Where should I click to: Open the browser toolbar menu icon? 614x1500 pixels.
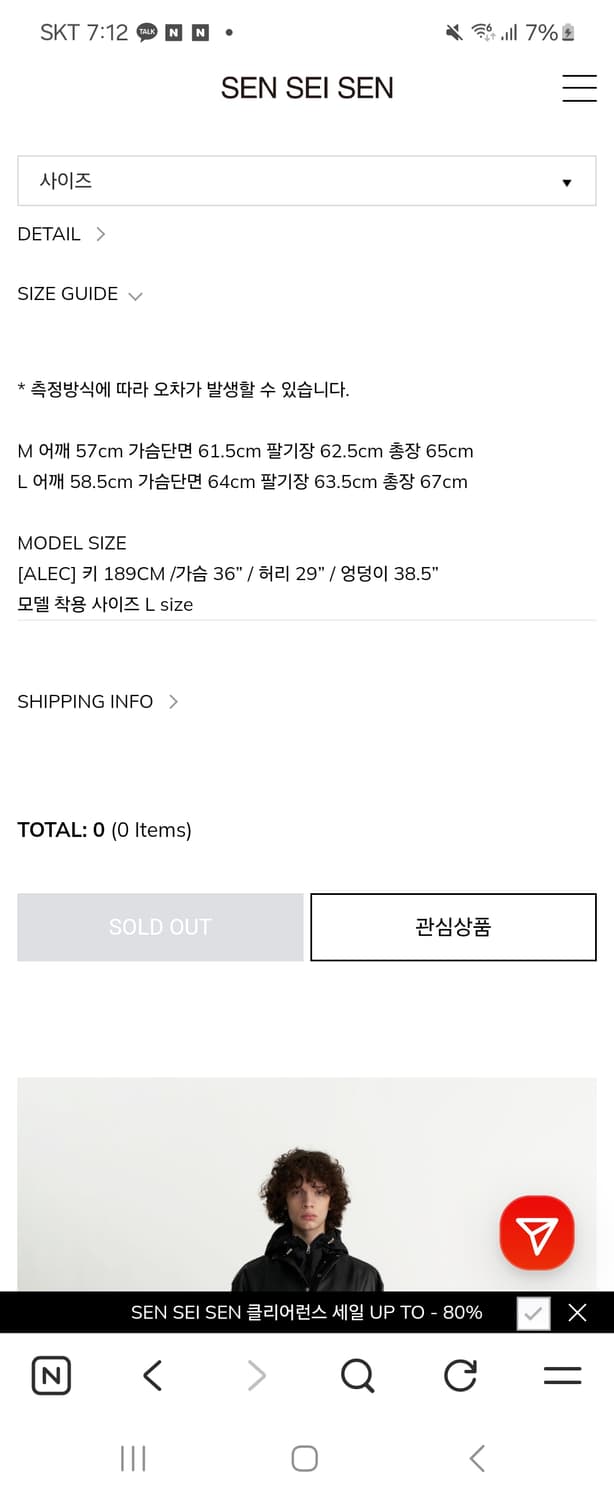[x=561, y=1375]
